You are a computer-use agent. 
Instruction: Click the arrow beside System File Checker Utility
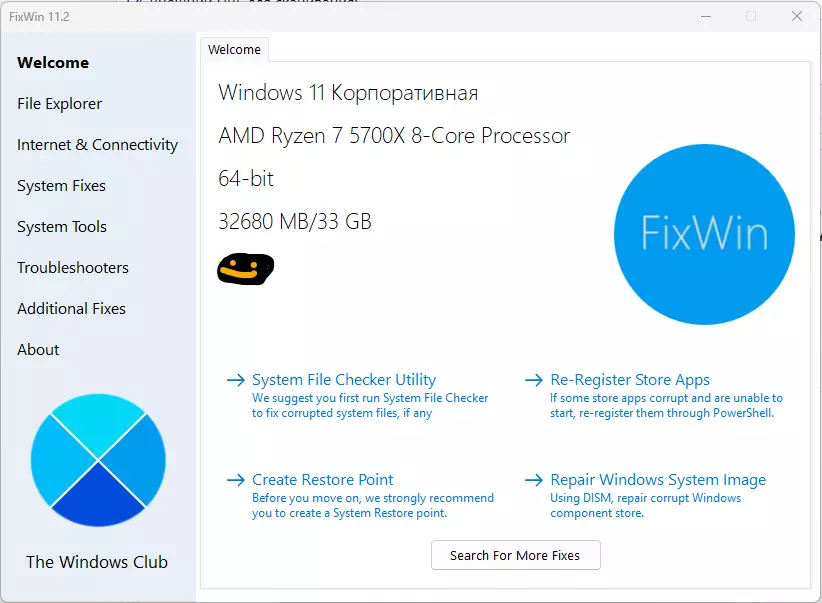(236, 380)
